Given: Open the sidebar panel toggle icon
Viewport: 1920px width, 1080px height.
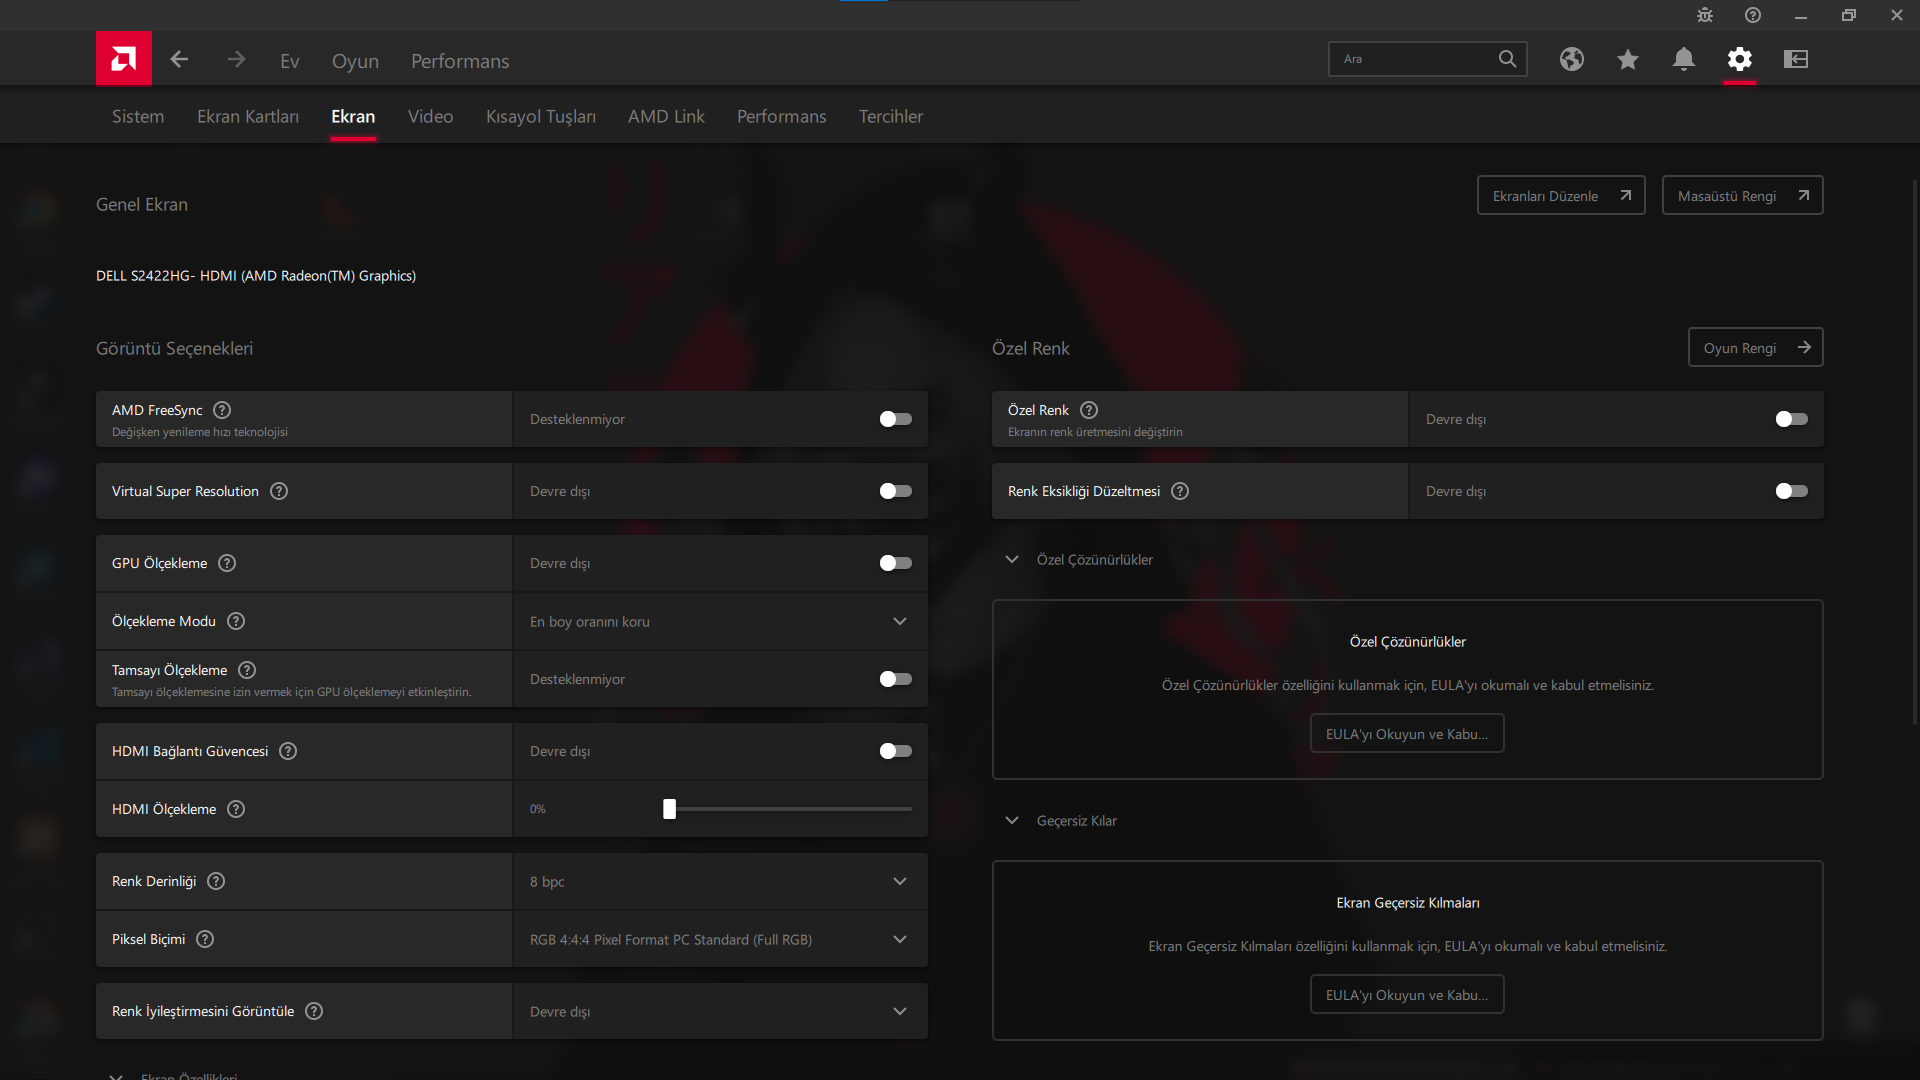Looking at the screenshot, I should (x=1795, y=60).
